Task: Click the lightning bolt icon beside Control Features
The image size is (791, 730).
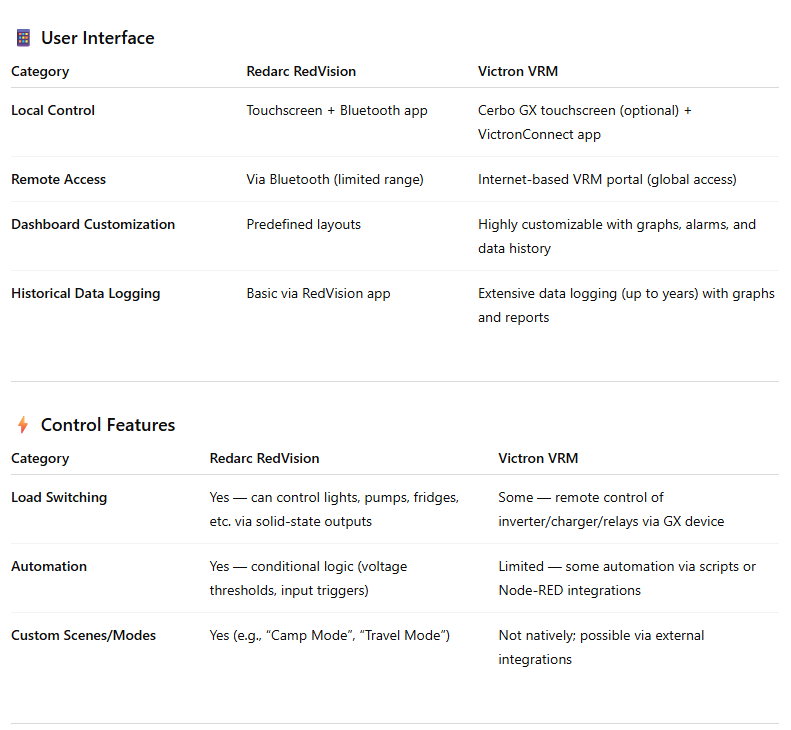Action: point(23,425)
